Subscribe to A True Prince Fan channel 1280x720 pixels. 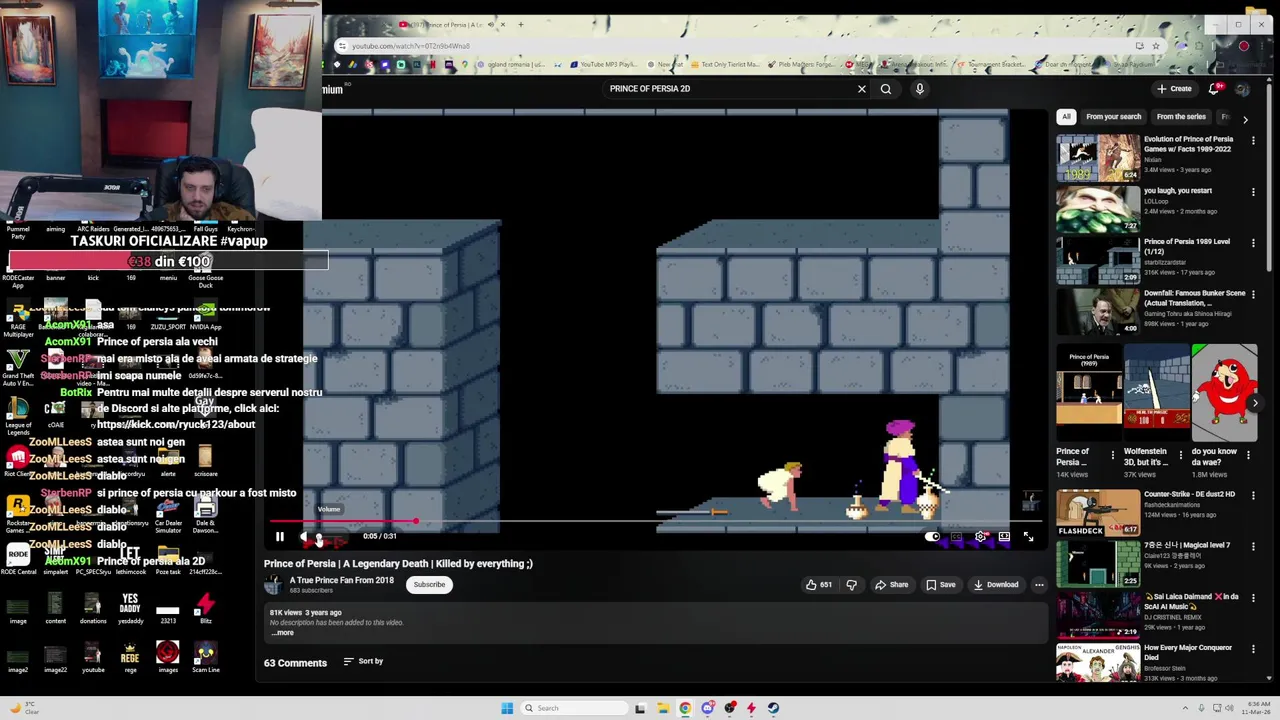click(429, 585)
